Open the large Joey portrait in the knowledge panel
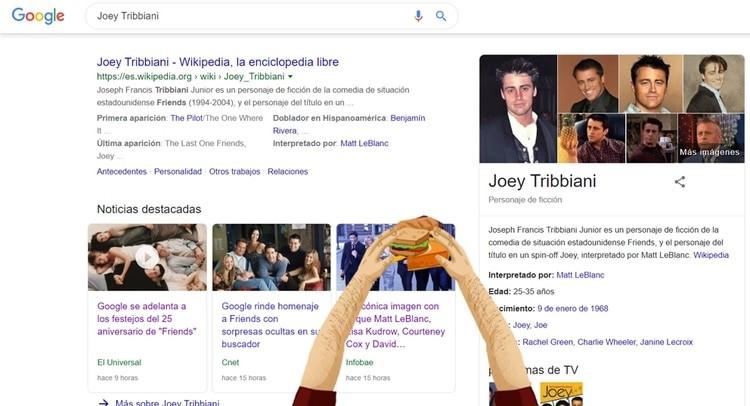 (x=518, y=109)
